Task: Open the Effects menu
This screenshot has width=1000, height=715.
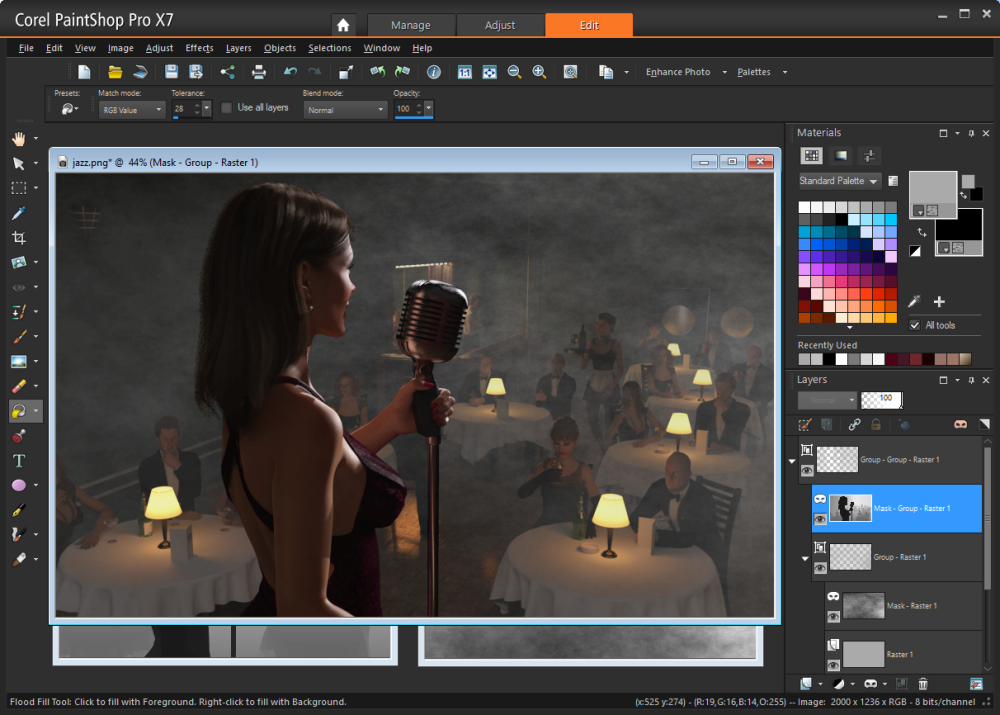Action: click(x=199, y=48)
